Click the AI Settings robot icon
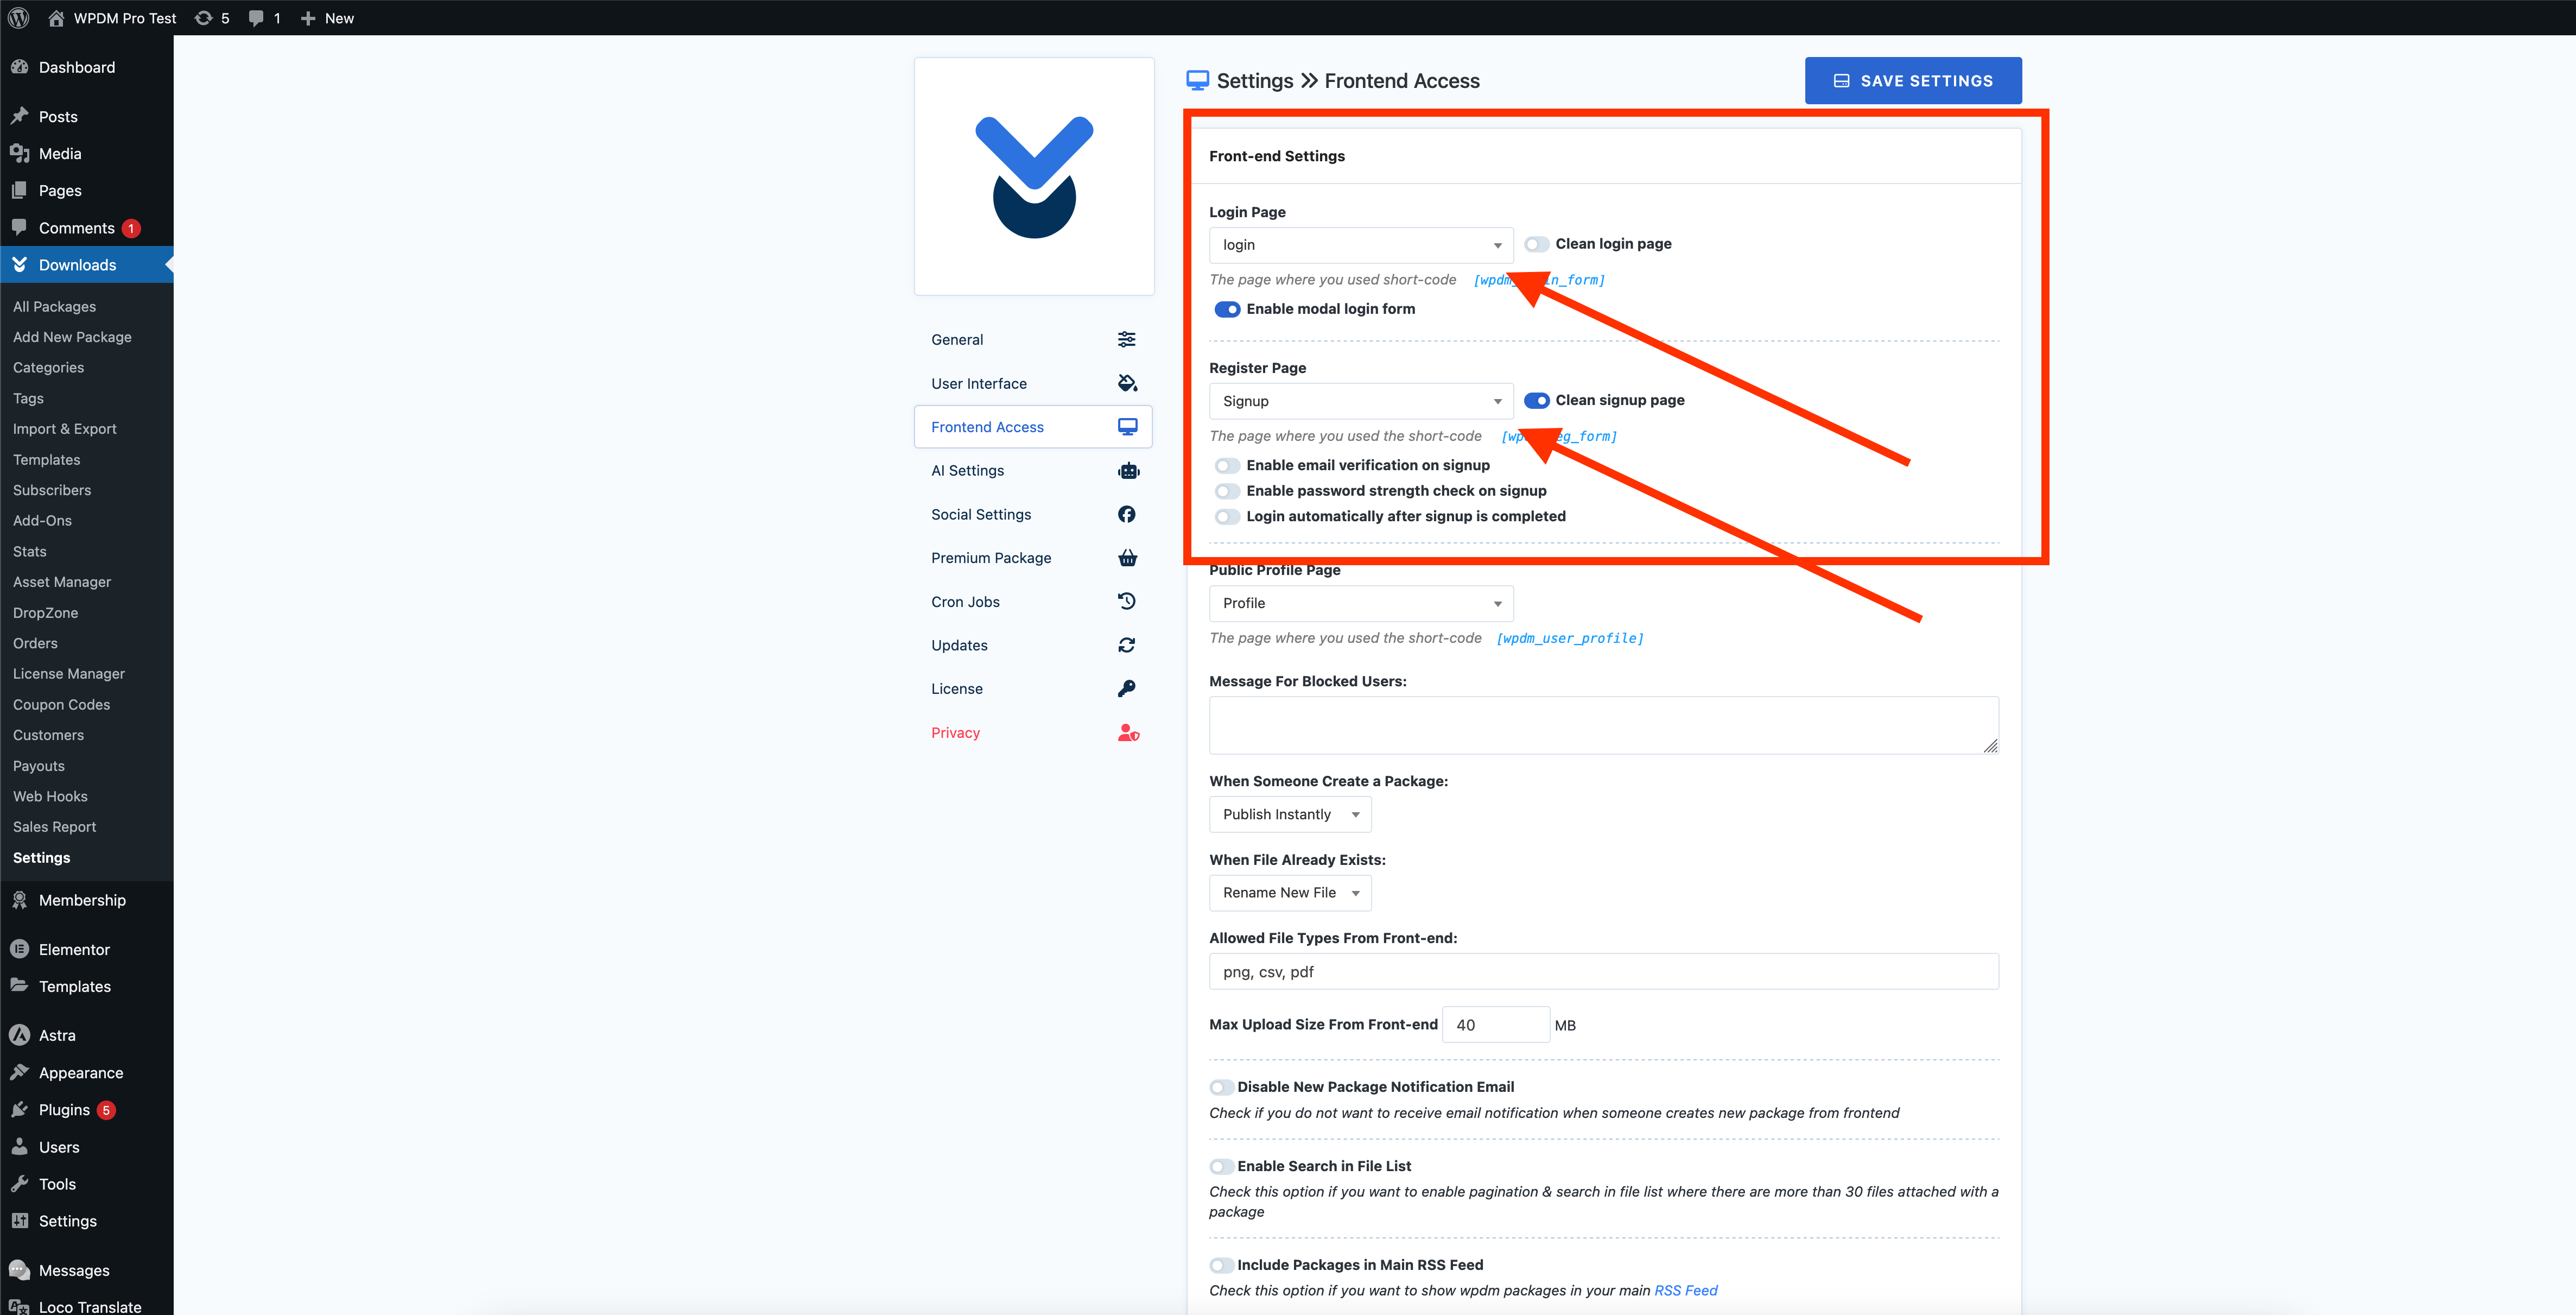This screenshot has height=1315, width=2576. pos(1129,471)
